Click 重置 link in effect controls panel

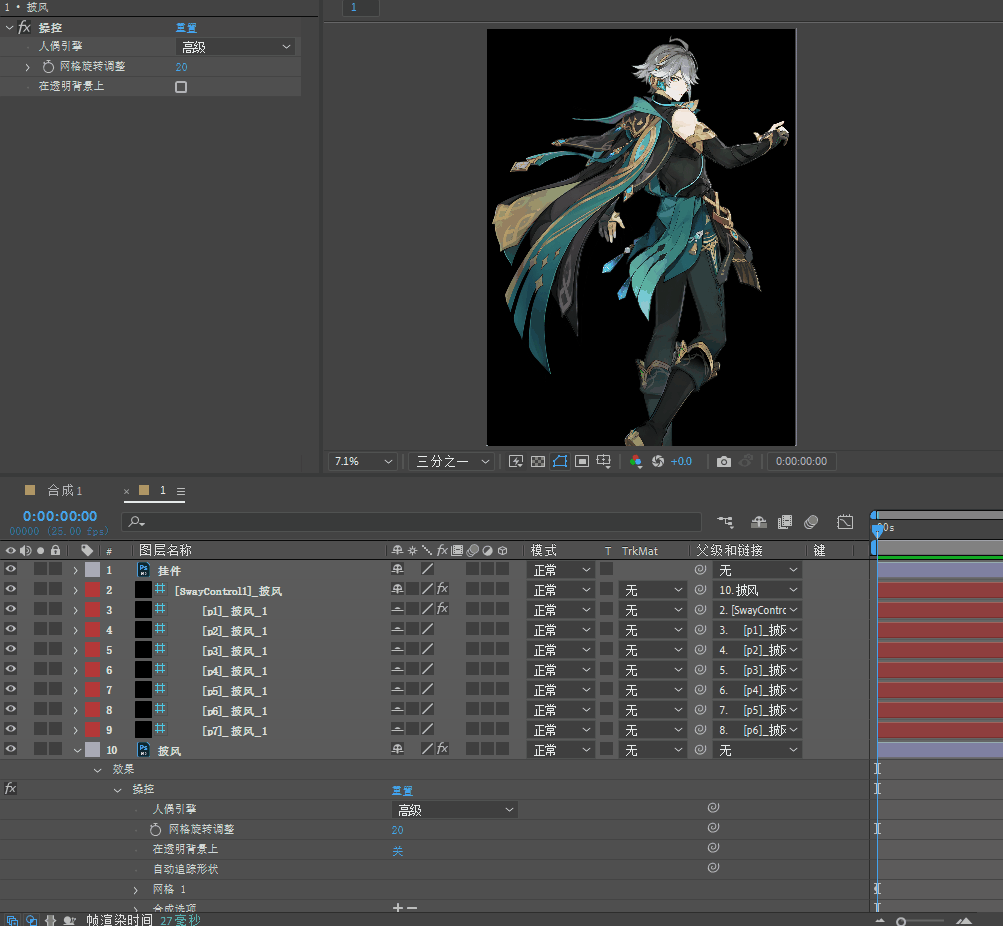pyautogui.click(x=186, y=28)
